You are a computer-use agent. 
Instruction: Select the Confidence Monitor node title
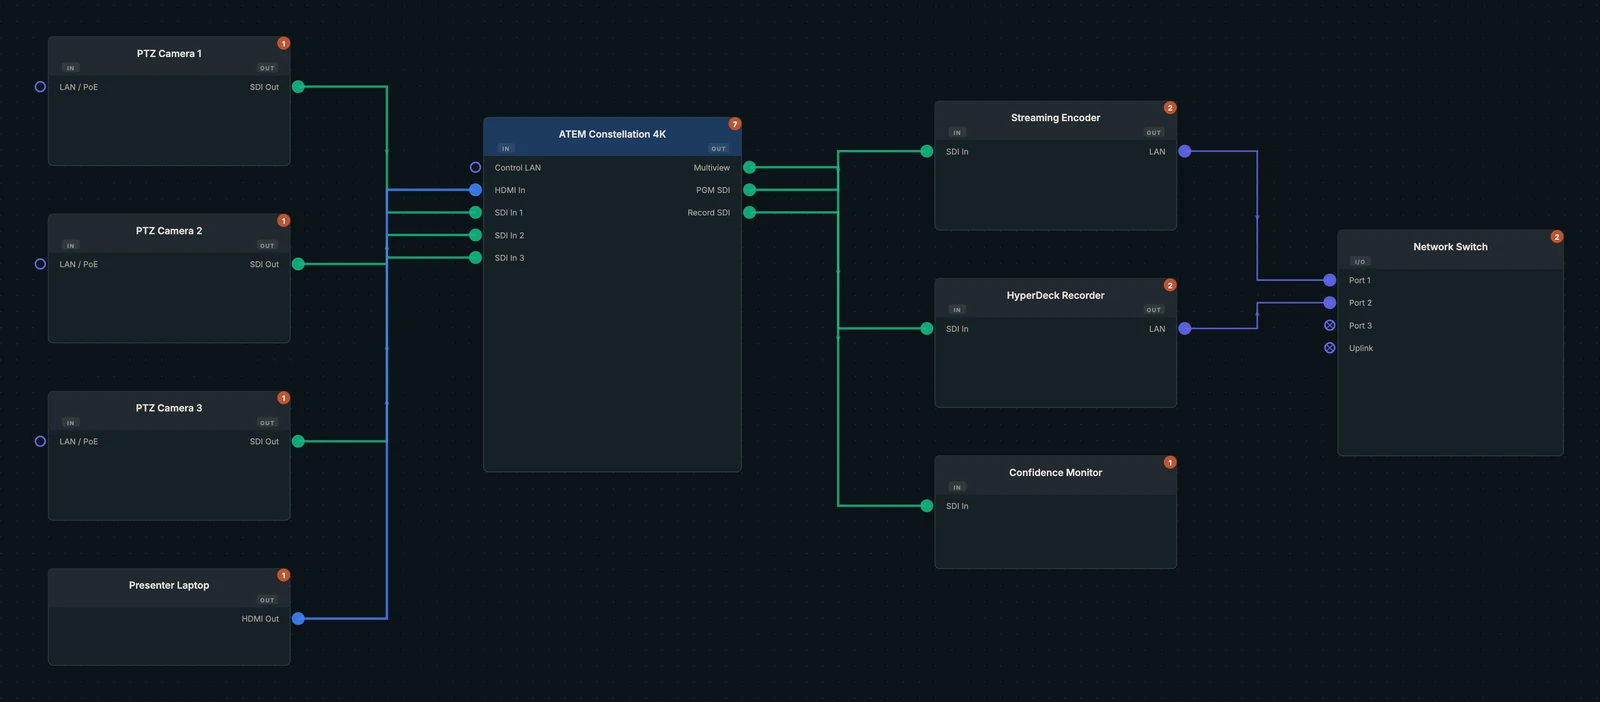(x=1055, y=472)
